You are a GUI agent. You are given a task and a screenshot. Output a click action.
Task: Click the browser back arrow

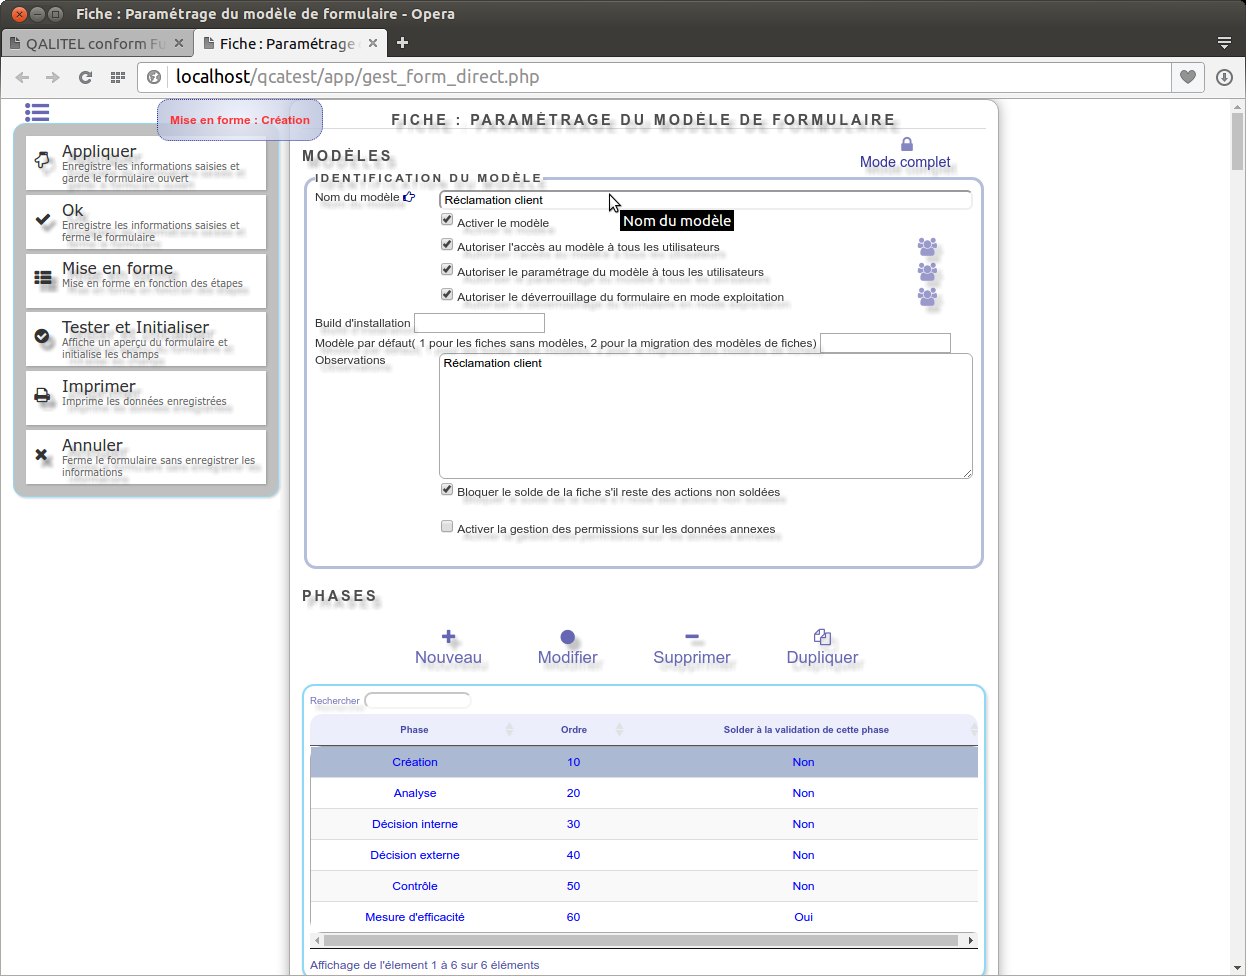tap(22, 77)
